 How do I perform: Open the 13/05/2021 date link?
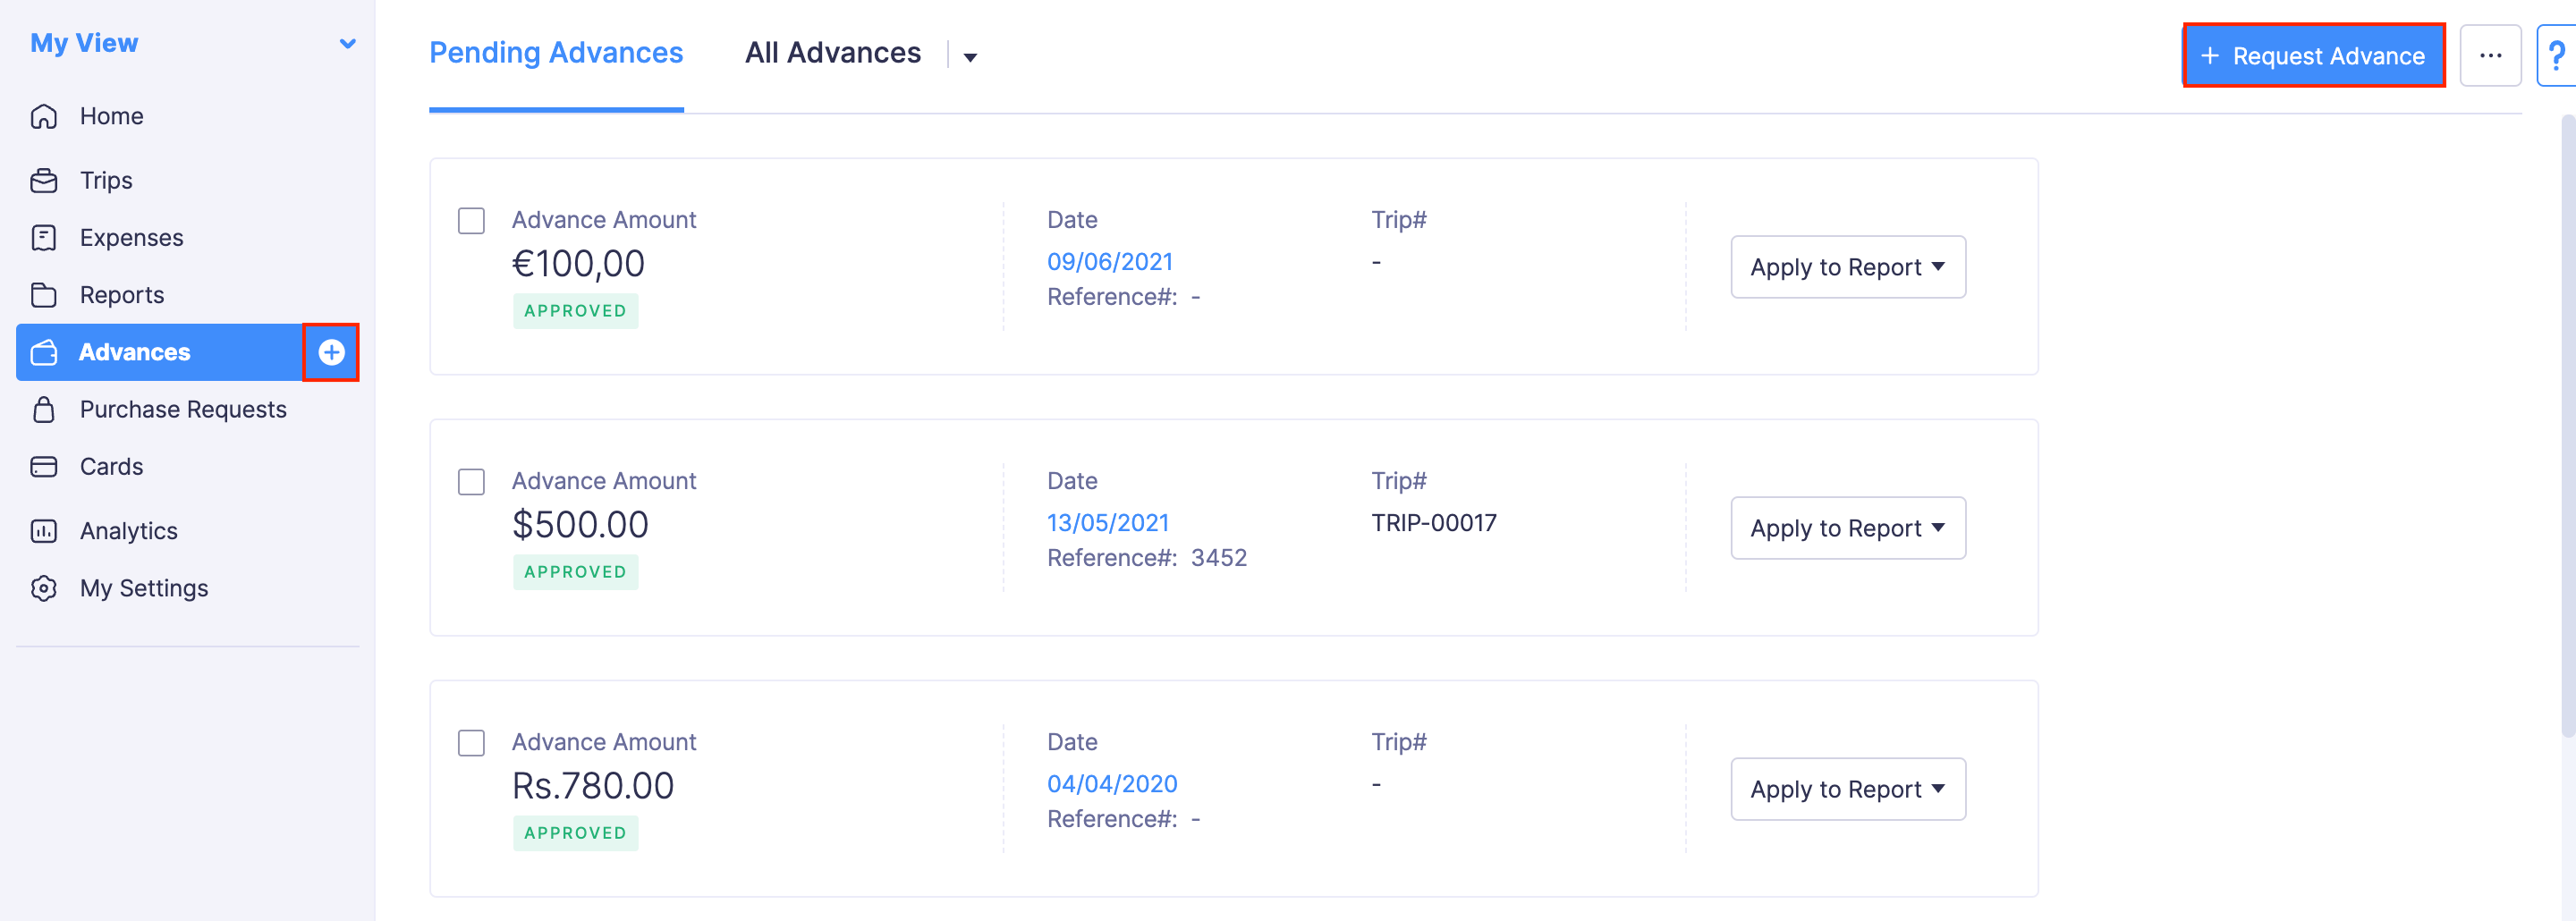pyautogui.click(x=1107, y=523)
